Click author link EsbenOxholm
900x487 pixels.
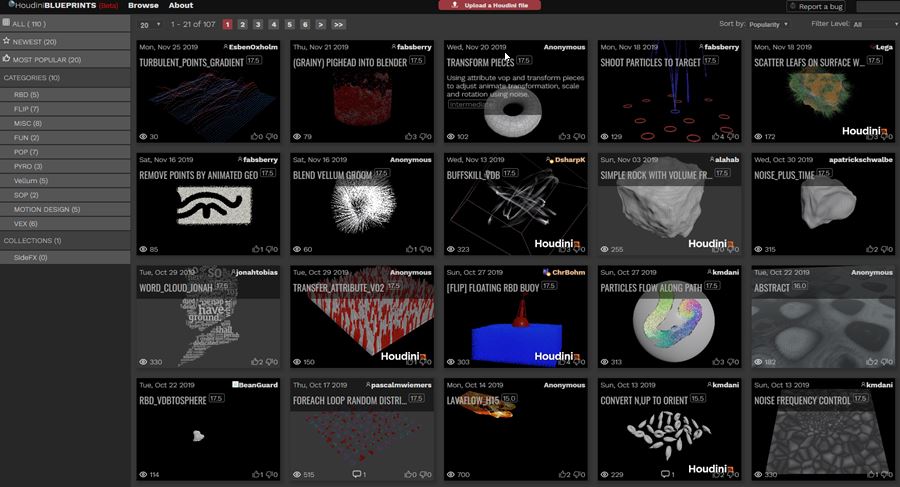(253, 47)
